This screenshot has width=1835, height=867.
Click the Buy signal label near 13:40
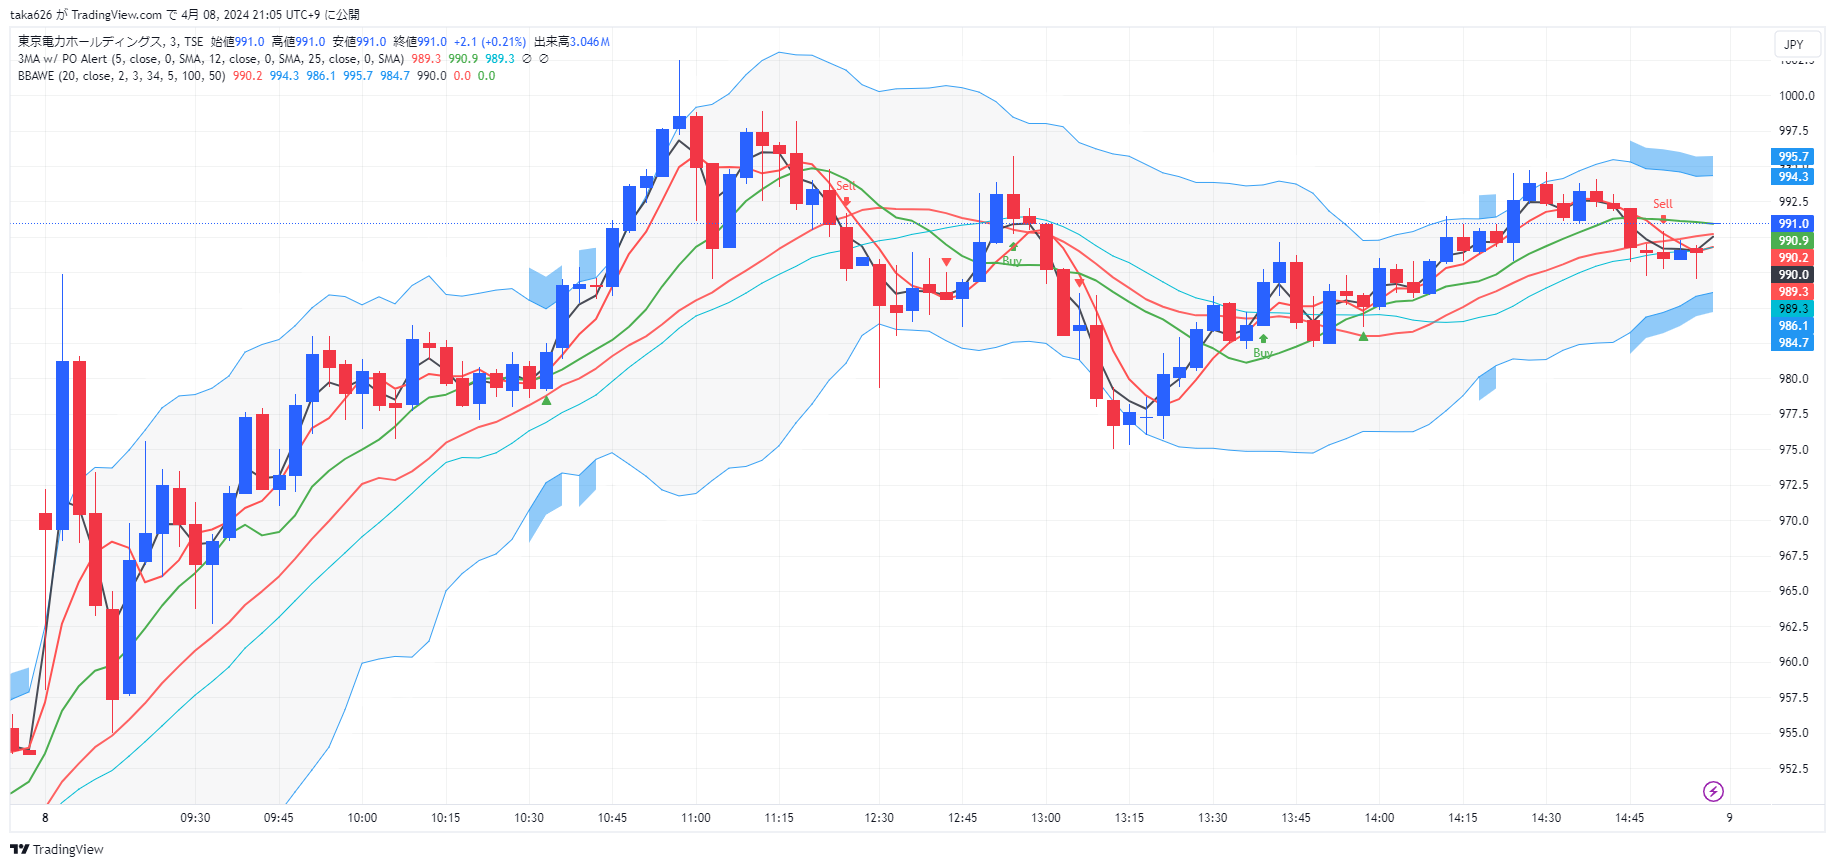click(1263, 352)
